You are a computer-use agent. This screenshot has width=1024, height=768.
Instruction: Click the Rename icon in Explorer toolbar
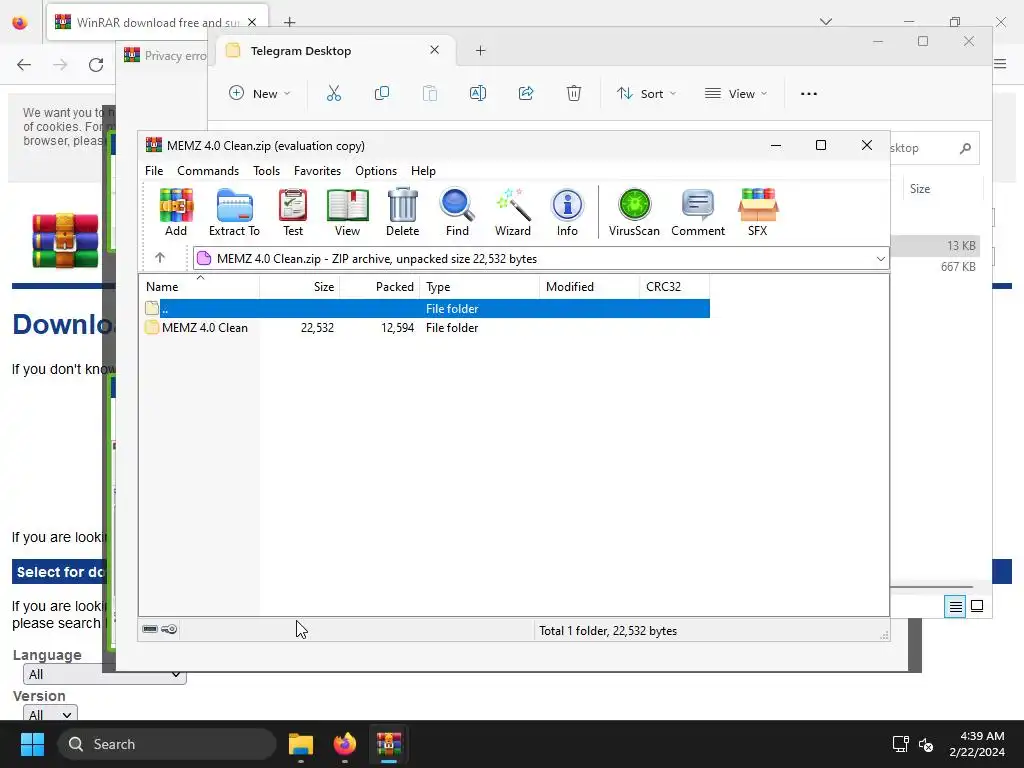coord(477,93)
